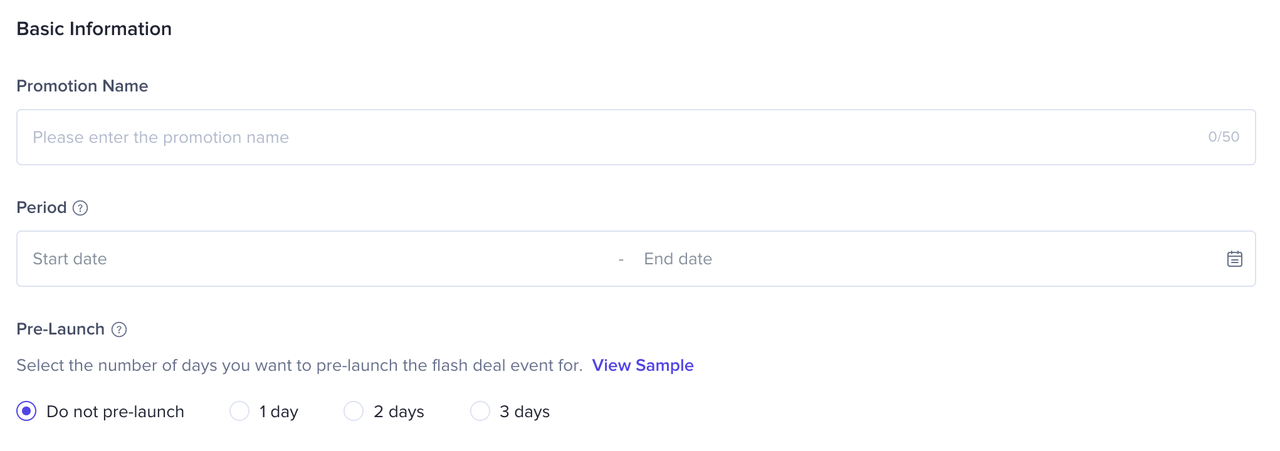Open the calendar icon in Period field
The height and width of the screenshot is (451, 1280).
(1234, 259)
